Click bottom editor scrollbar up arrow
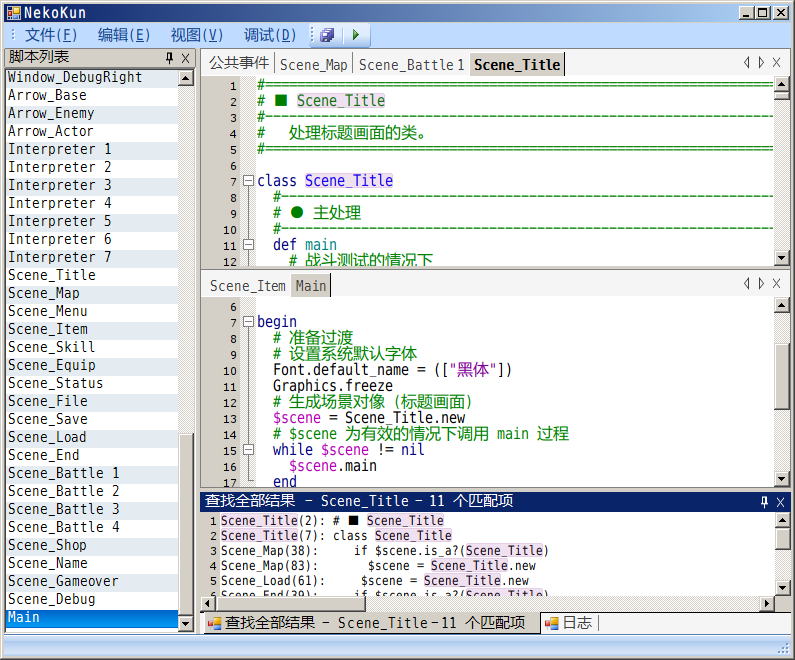 [781, 305]
